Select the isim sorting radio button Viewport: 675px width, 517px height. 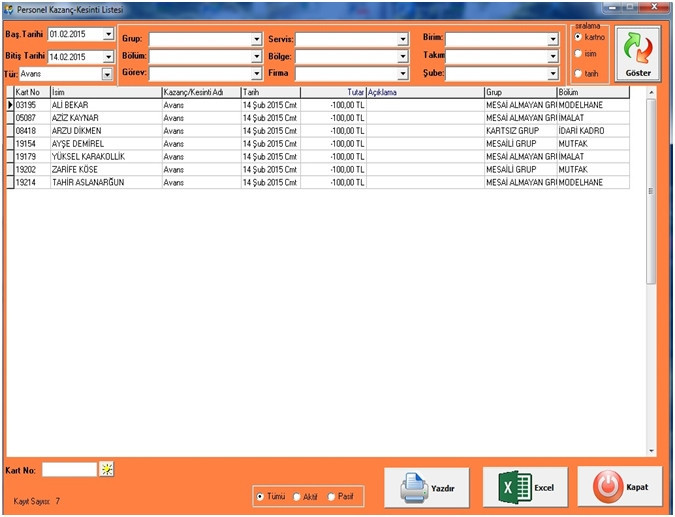click(578, 54)
